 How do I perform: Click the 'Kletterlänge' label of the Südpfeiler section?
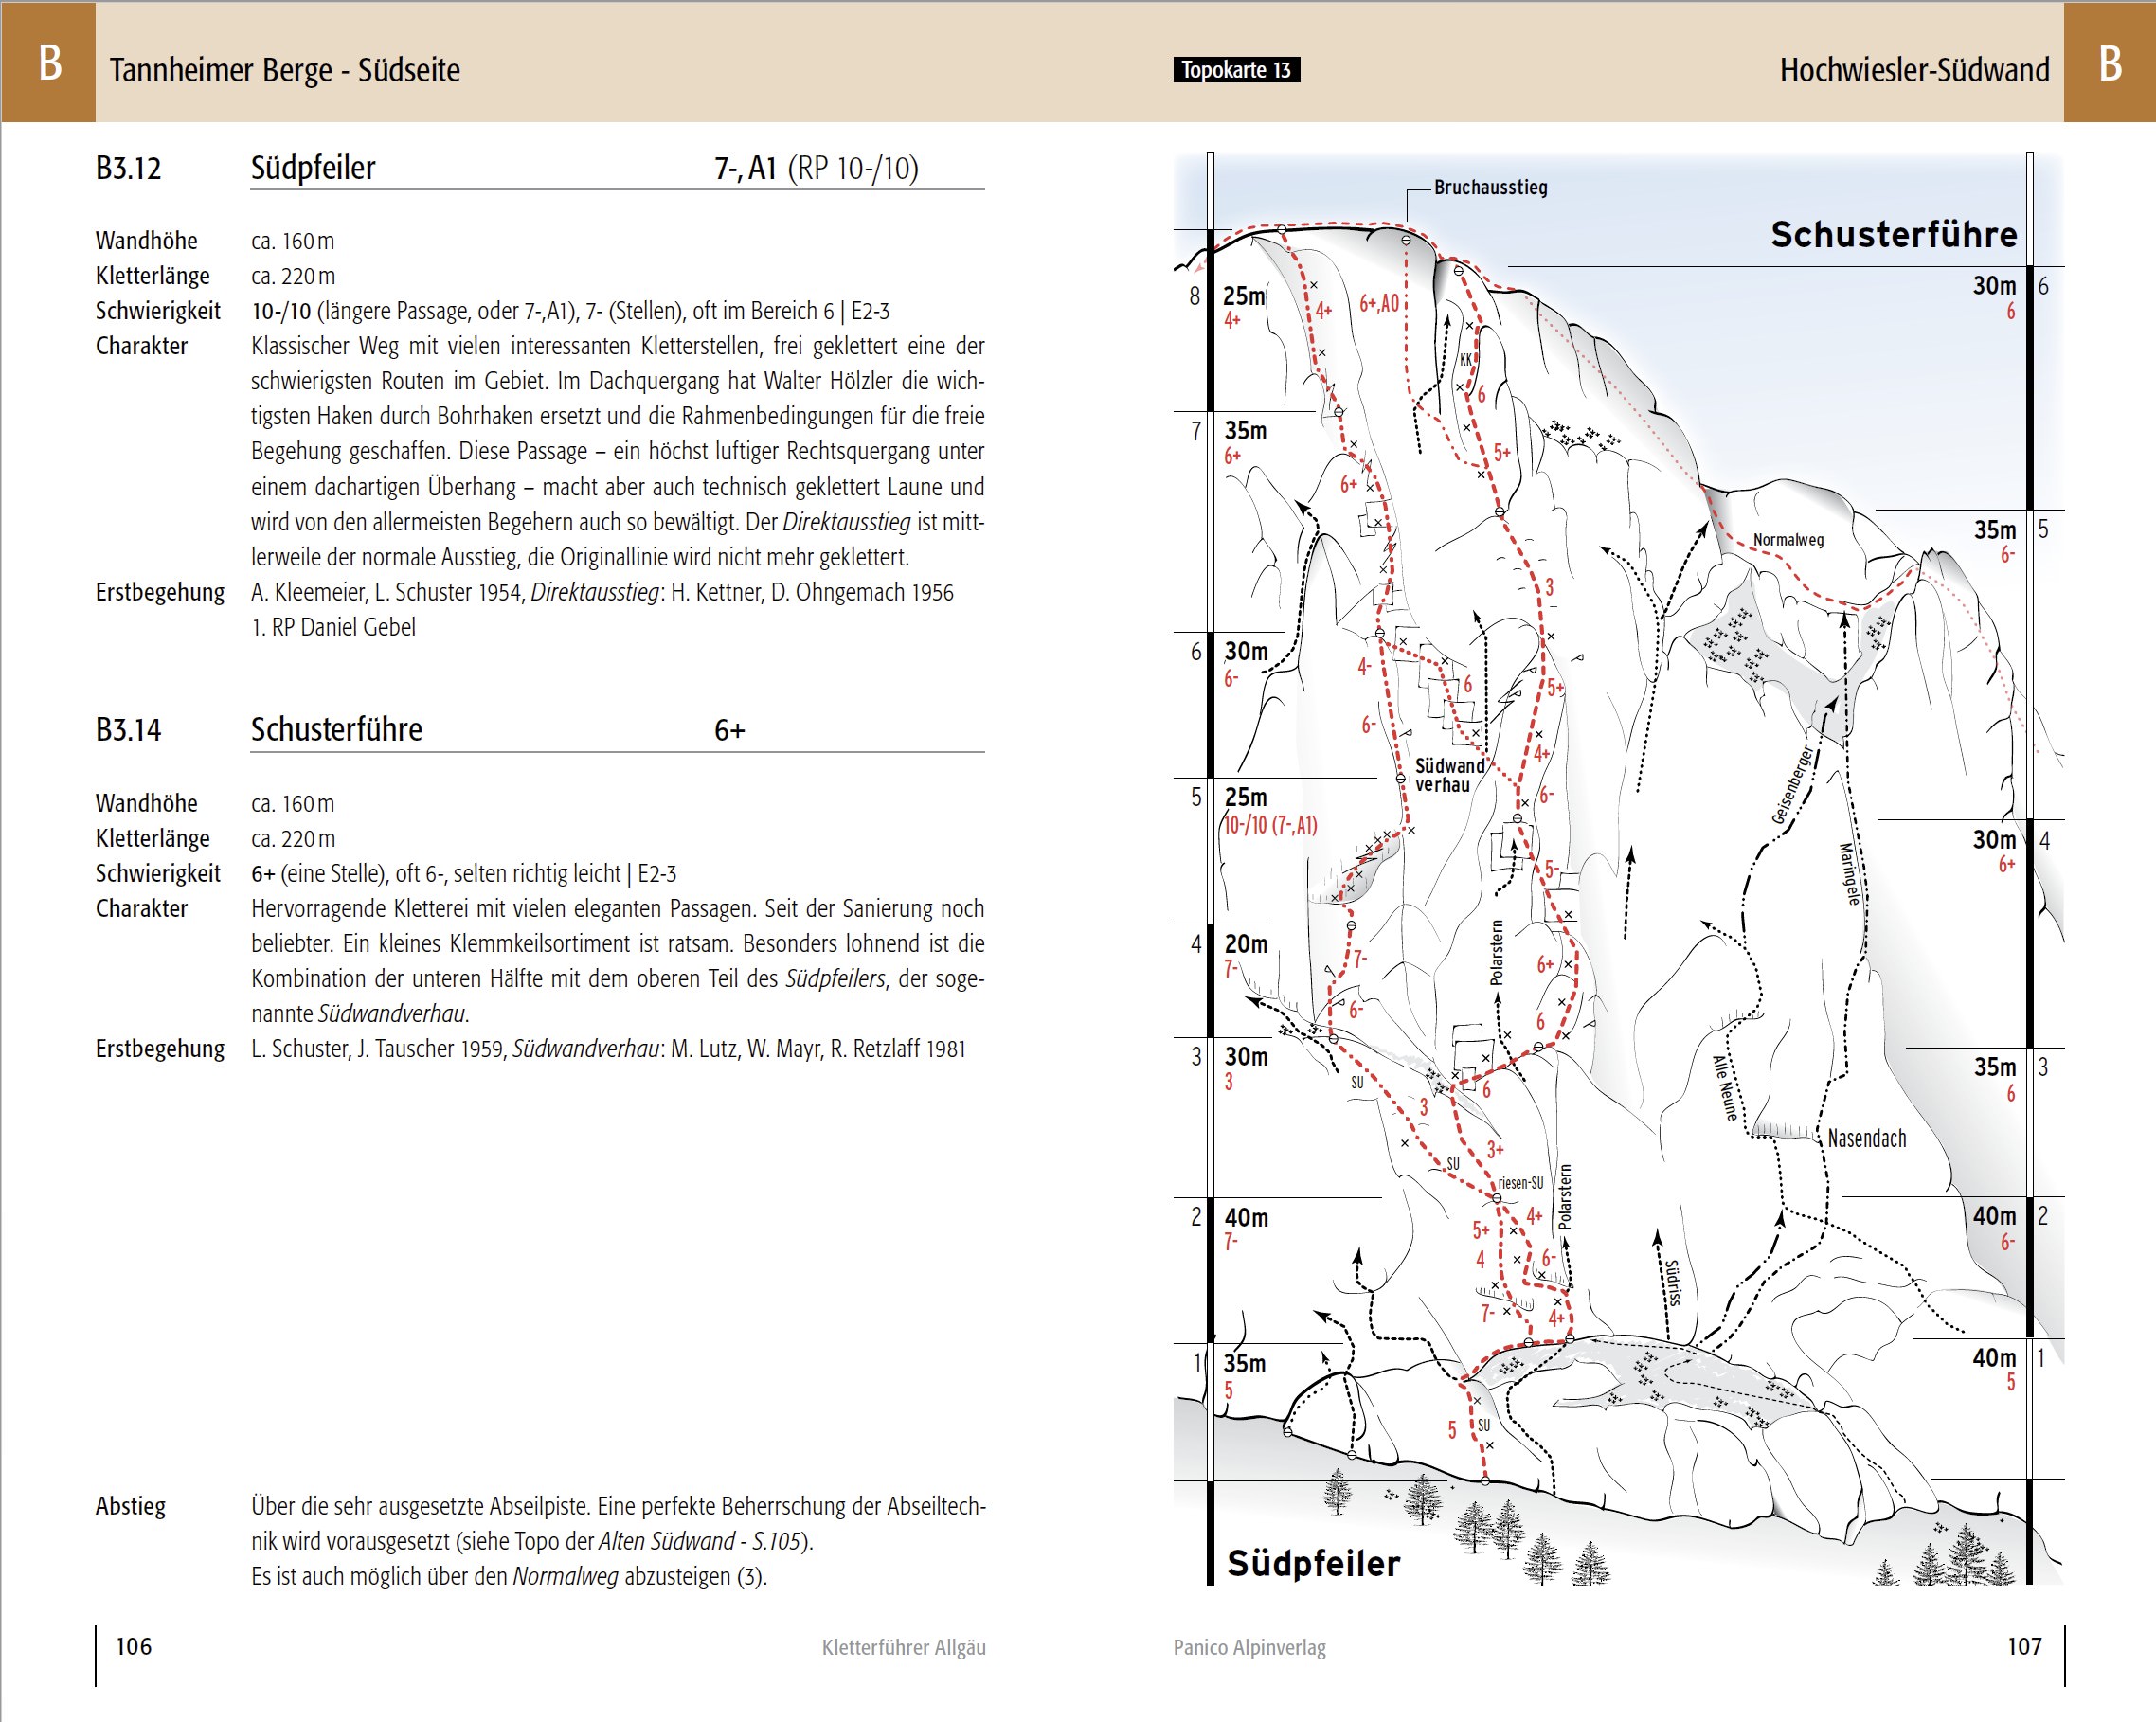point(152,276)
